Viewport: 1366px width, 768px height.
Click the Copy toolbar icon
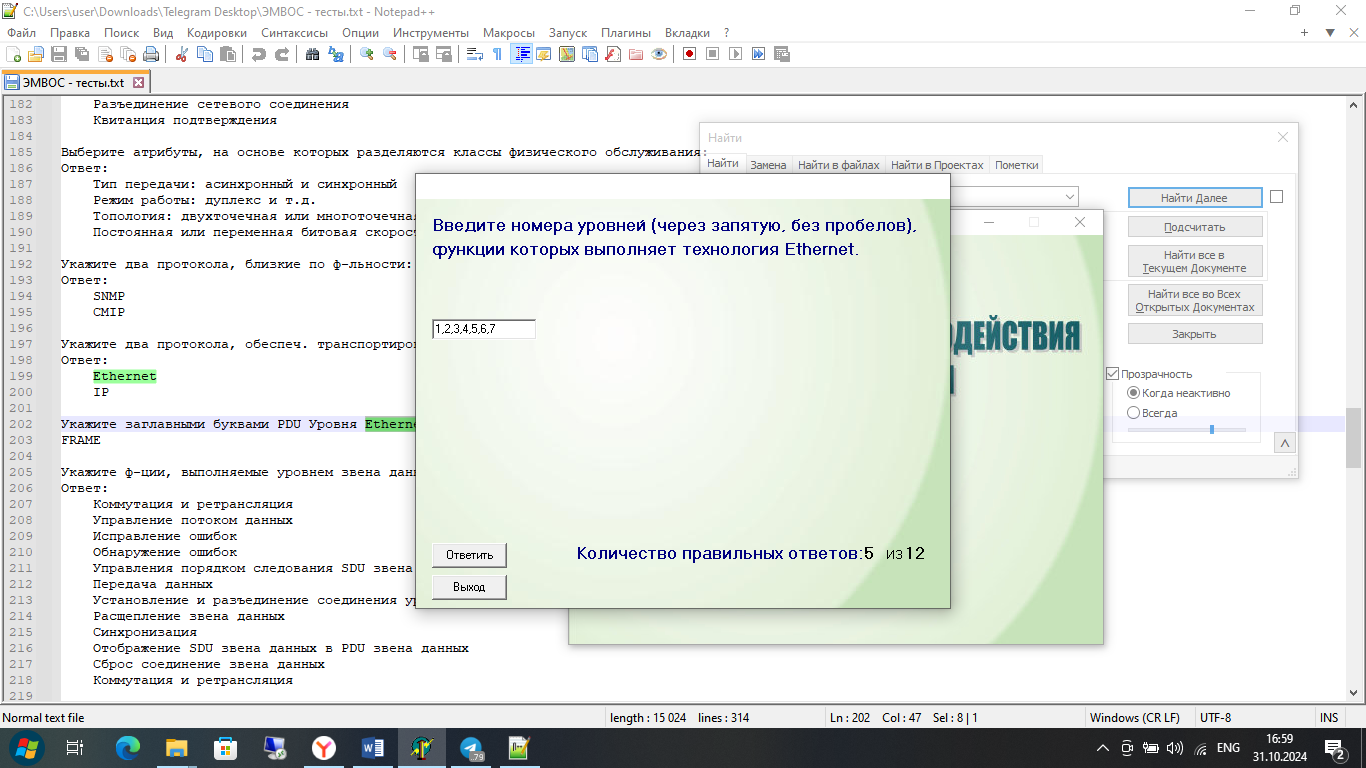point(204,54)
